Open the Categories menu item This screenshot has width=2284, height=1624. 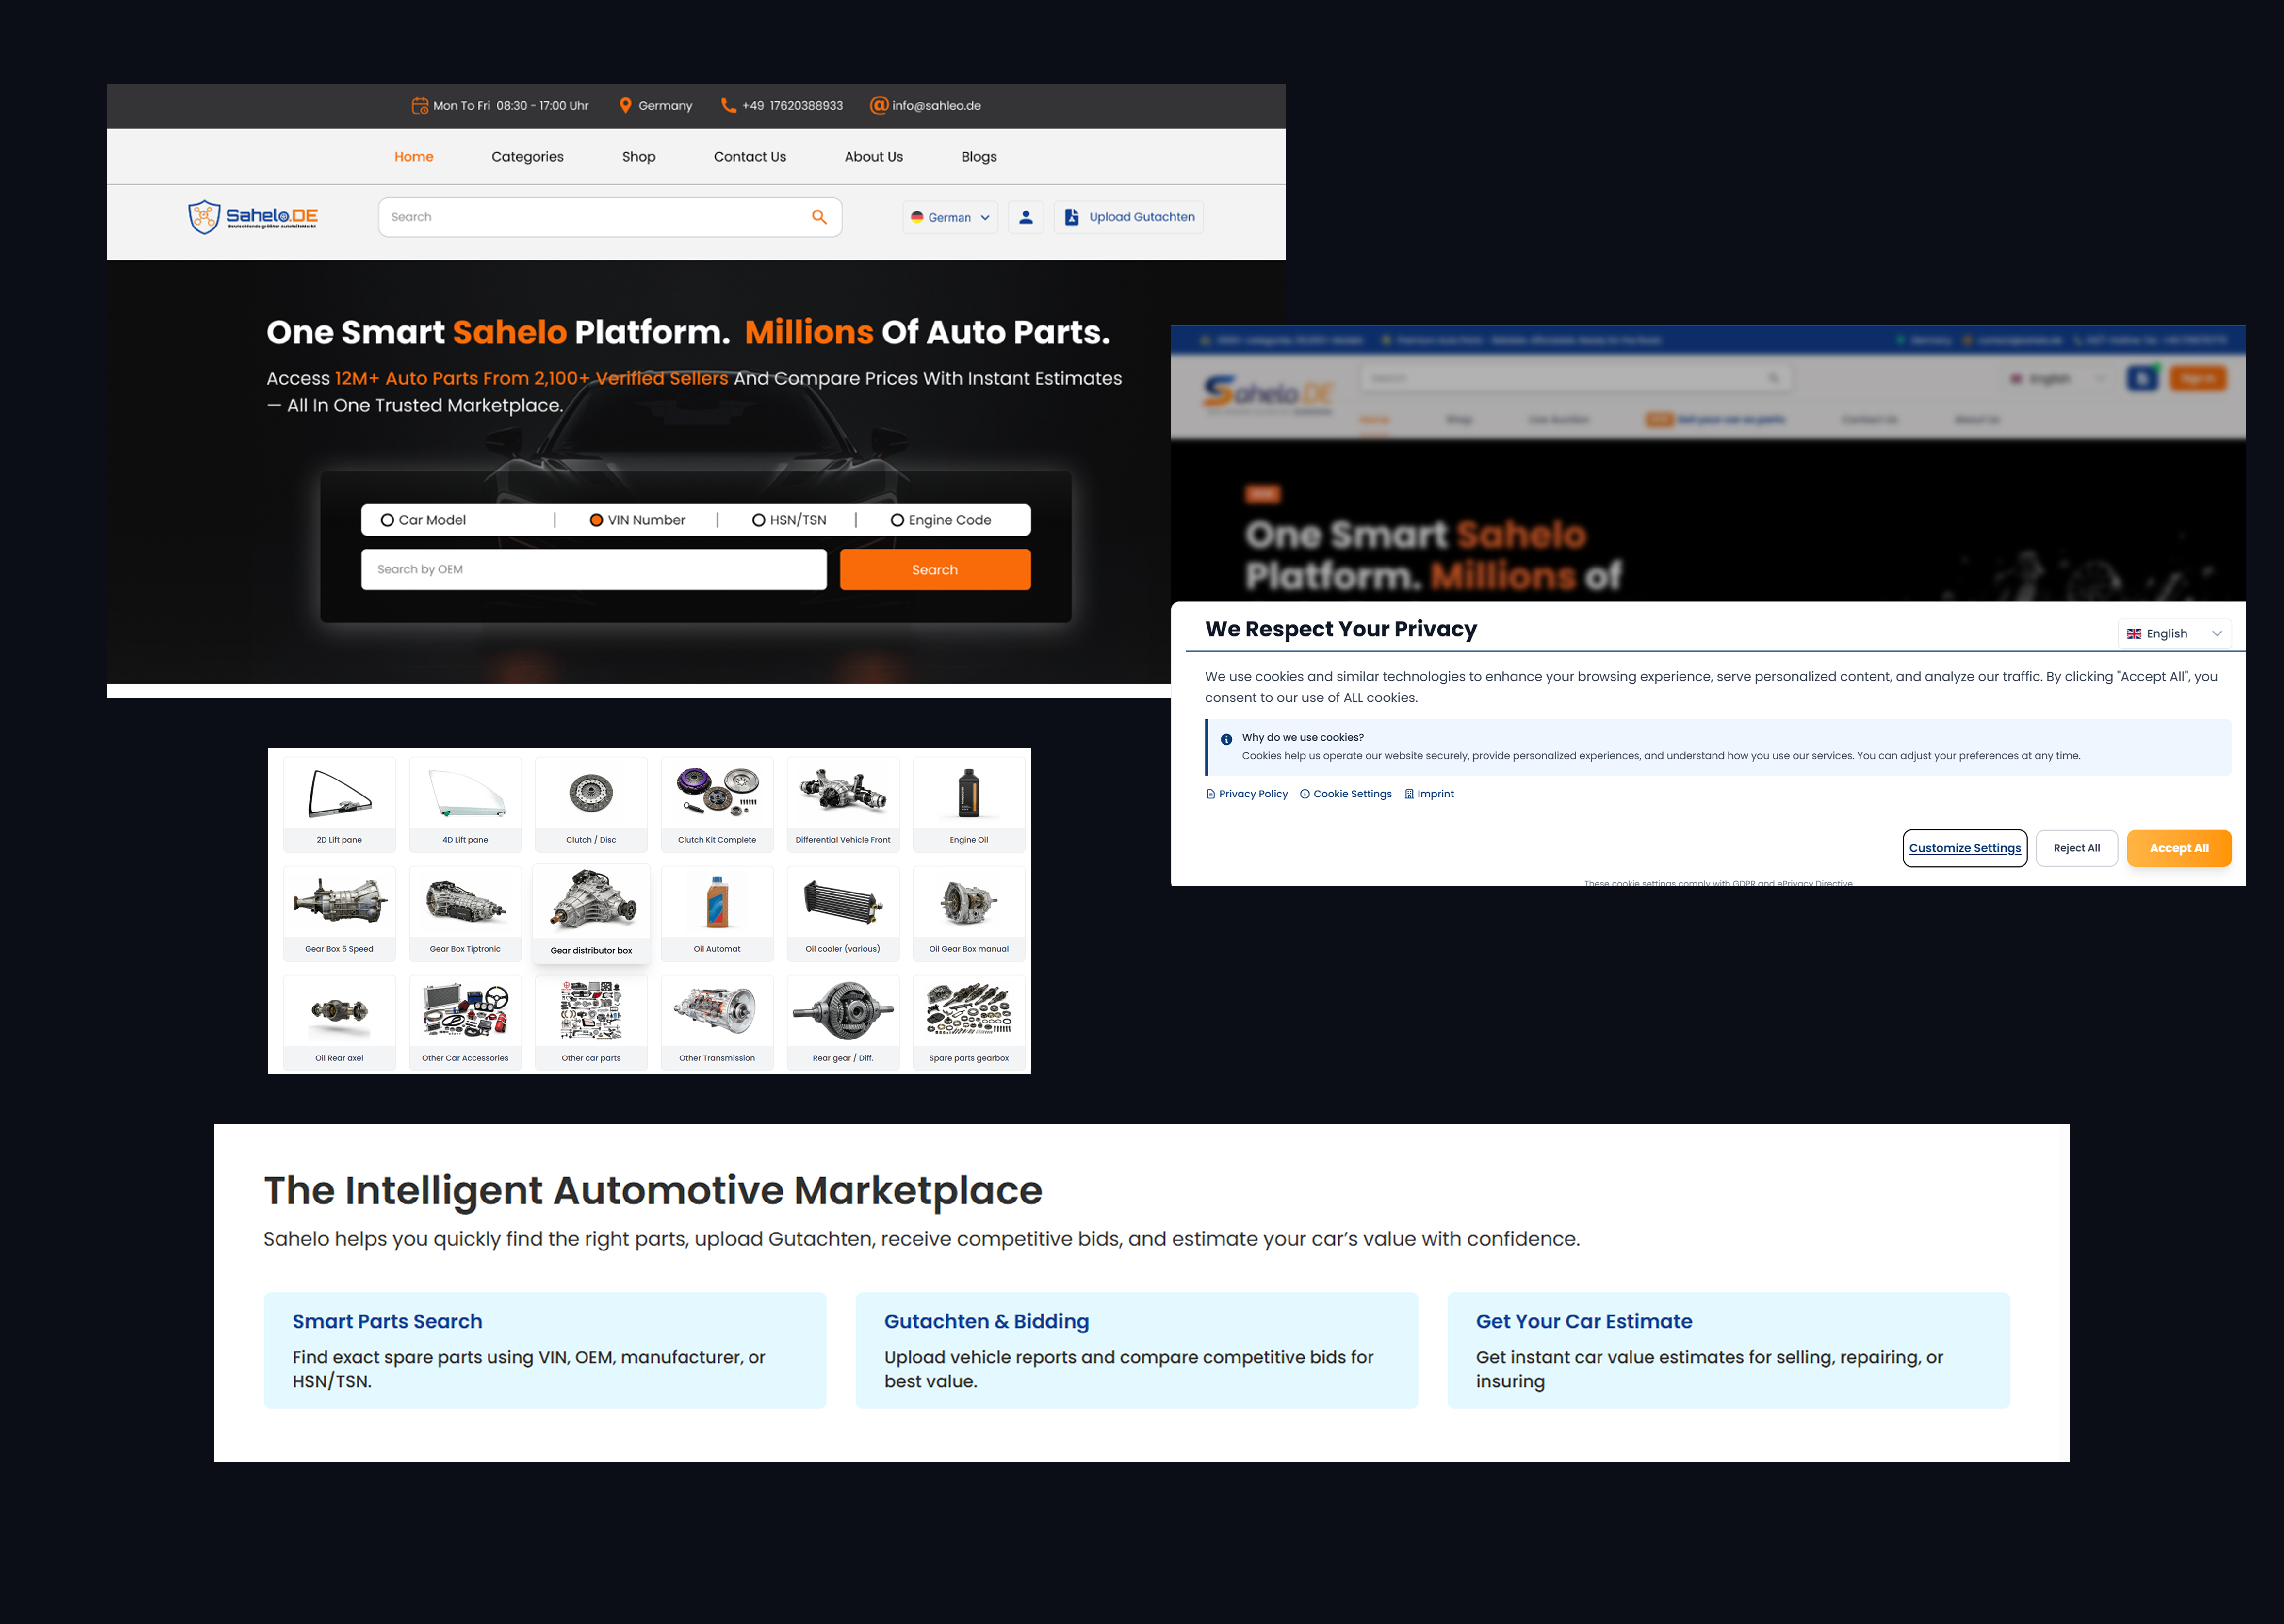pyautogui.click(x=527, y=157)
